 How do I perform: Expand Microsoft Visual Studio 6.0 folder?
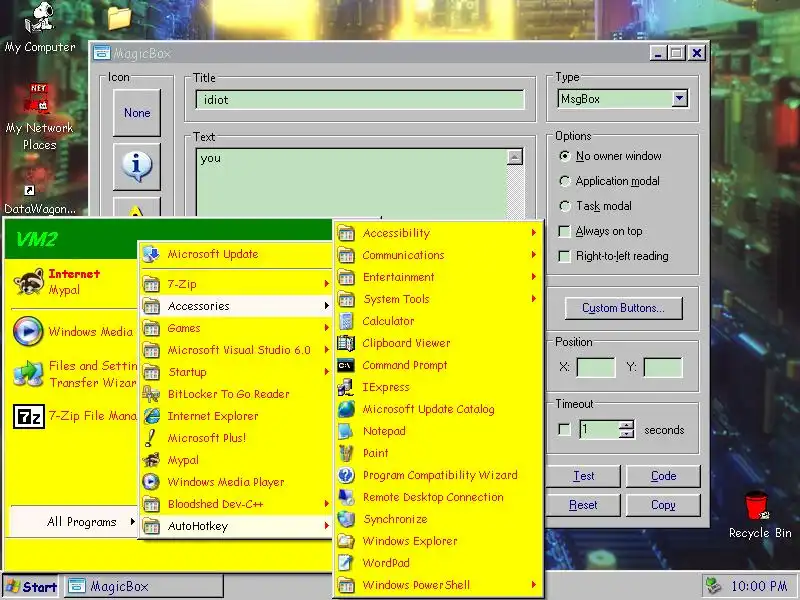pos(236,349)
